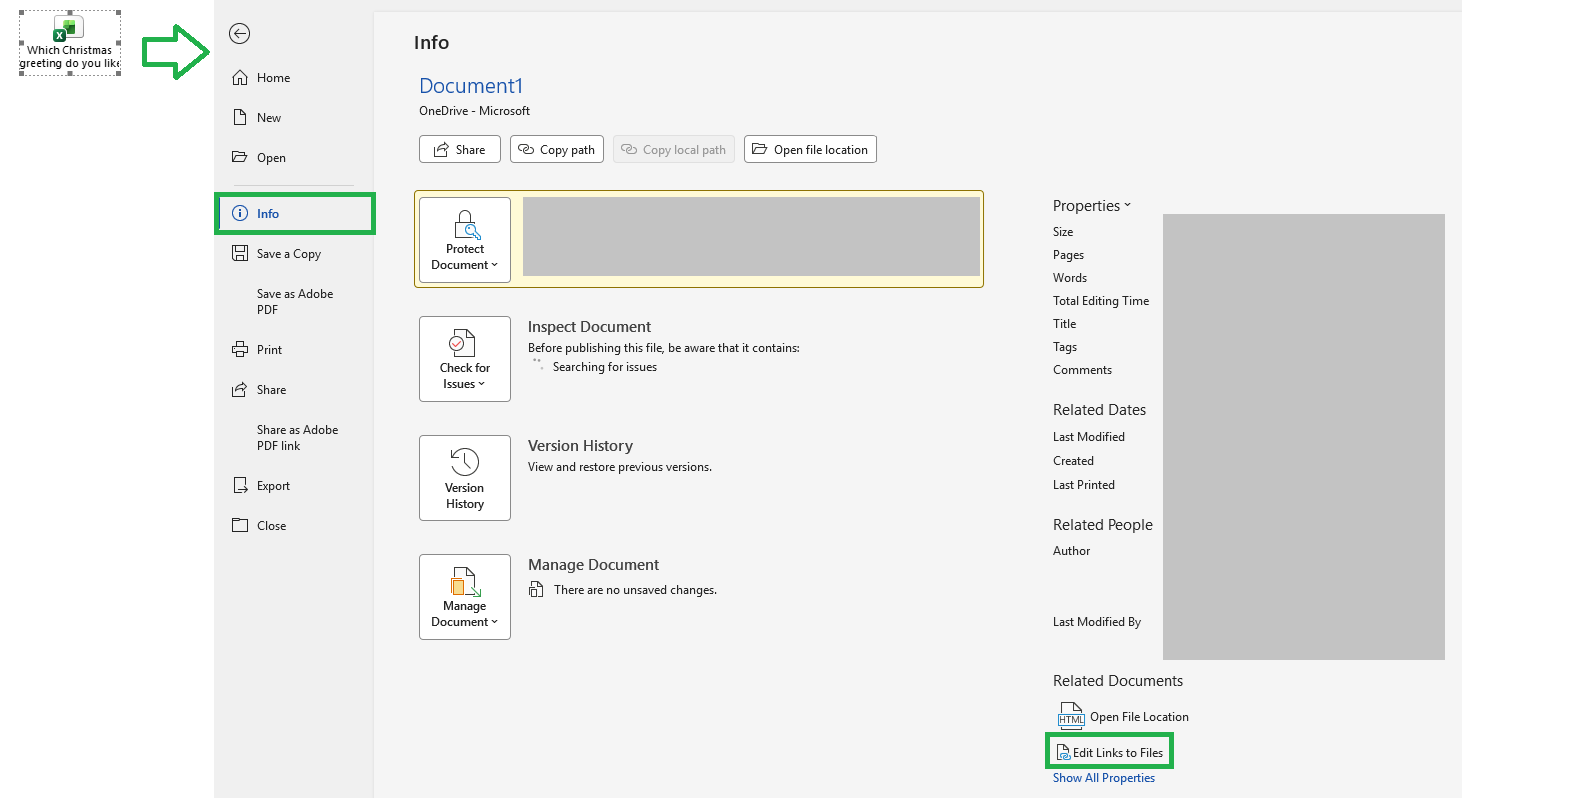Choose the Export page icon

pyautogui.click(x=240, y=486)
